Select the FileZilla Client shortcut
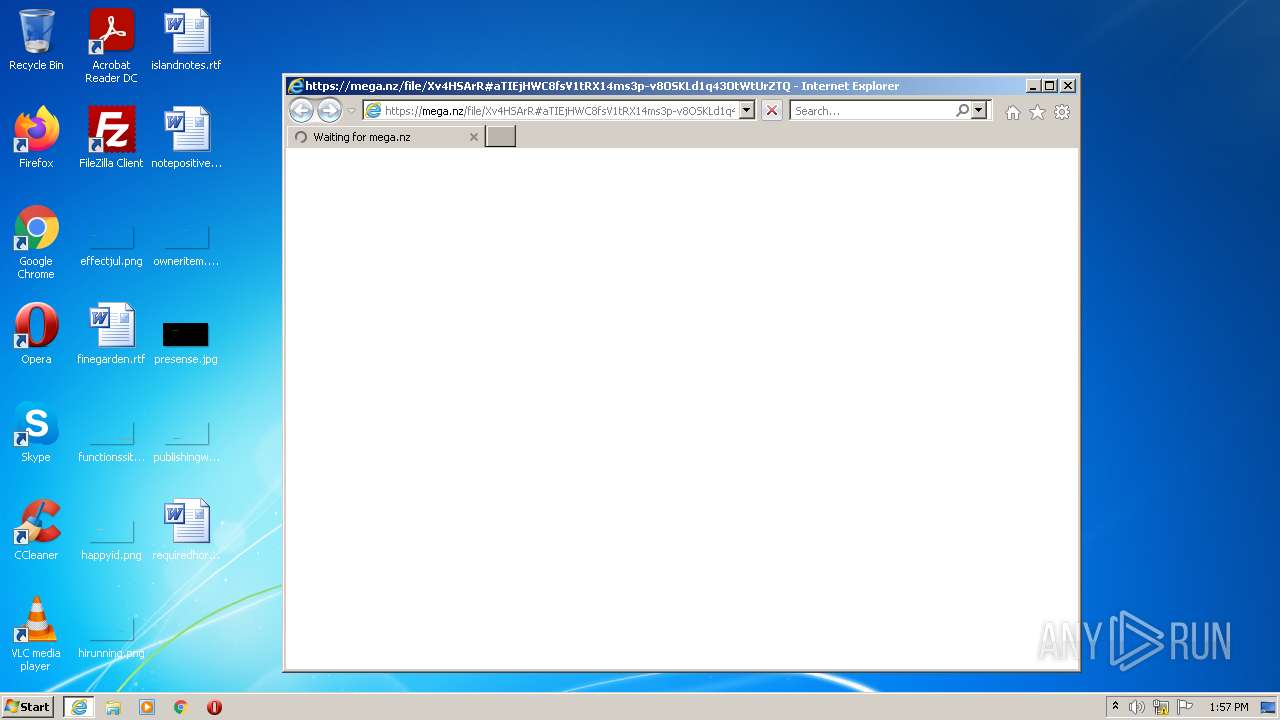This screenshot has width=1280, height=720. coord(111,138)
